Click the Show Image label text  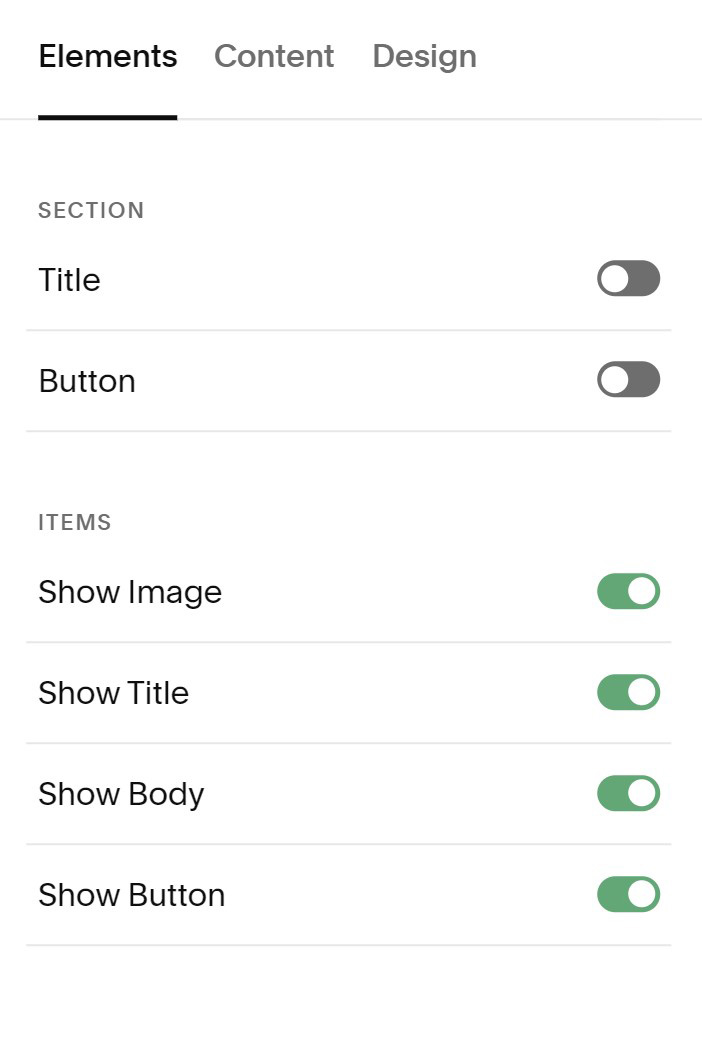coord(130,592)
